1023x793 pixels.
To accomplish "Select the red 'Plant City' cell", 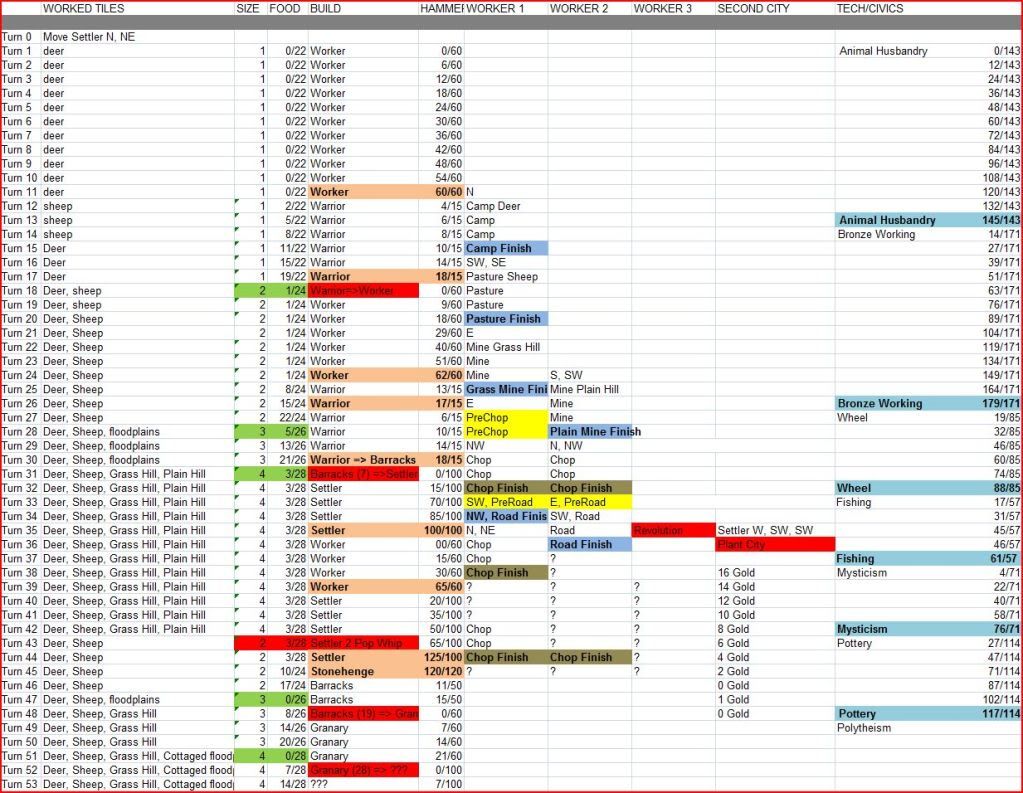I will pyautogui.click(x=775, y=545).
